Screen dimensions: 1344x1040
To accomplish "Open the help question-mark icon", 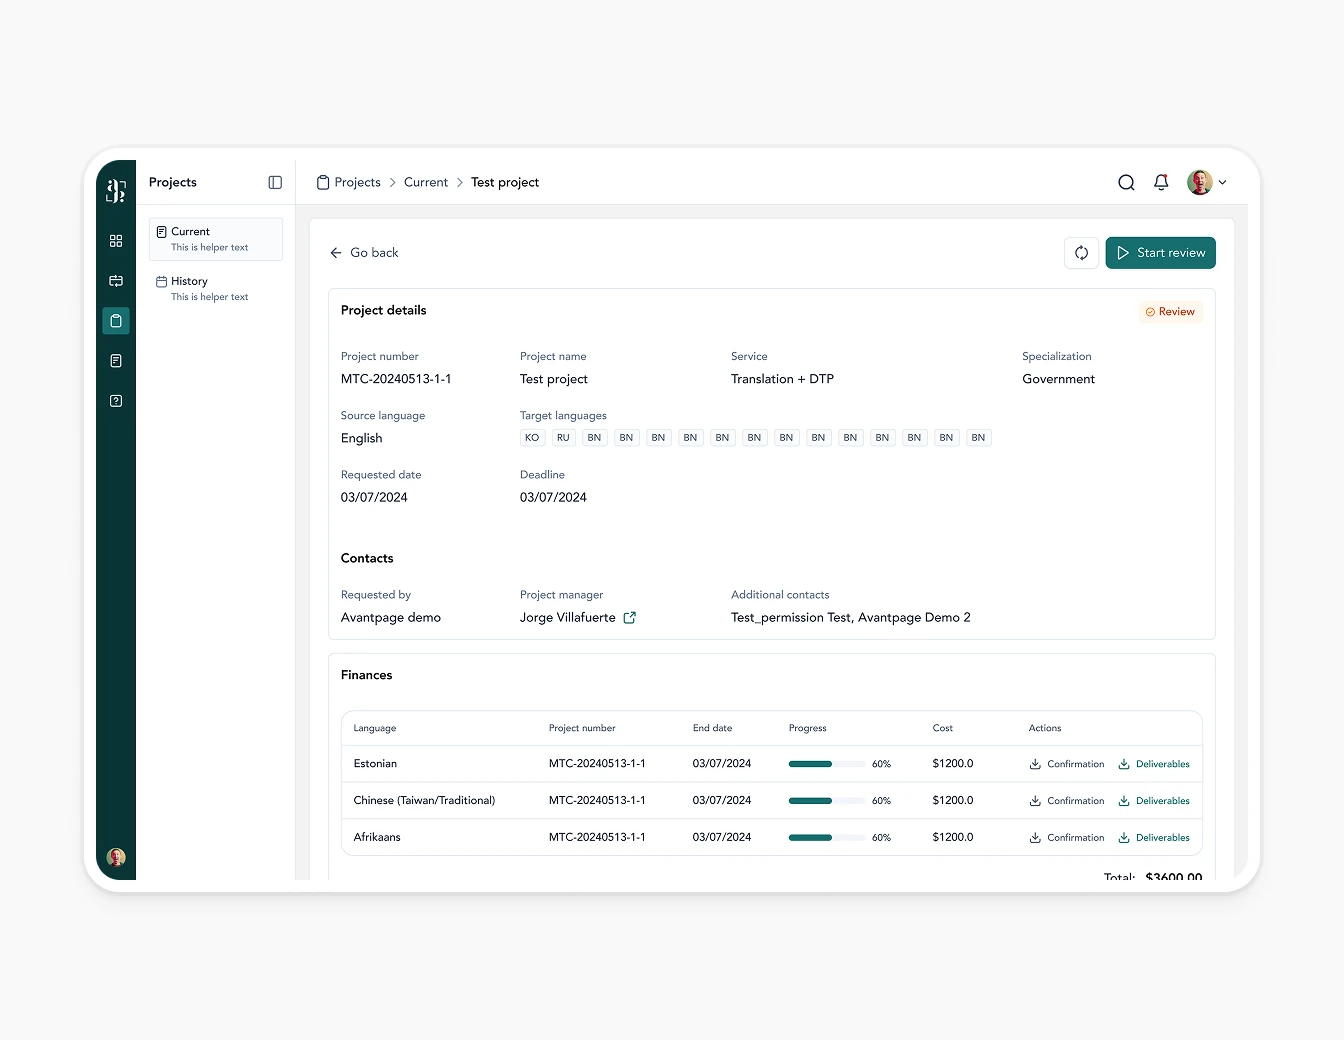I will pyautogui.click(x=115, y=400).
